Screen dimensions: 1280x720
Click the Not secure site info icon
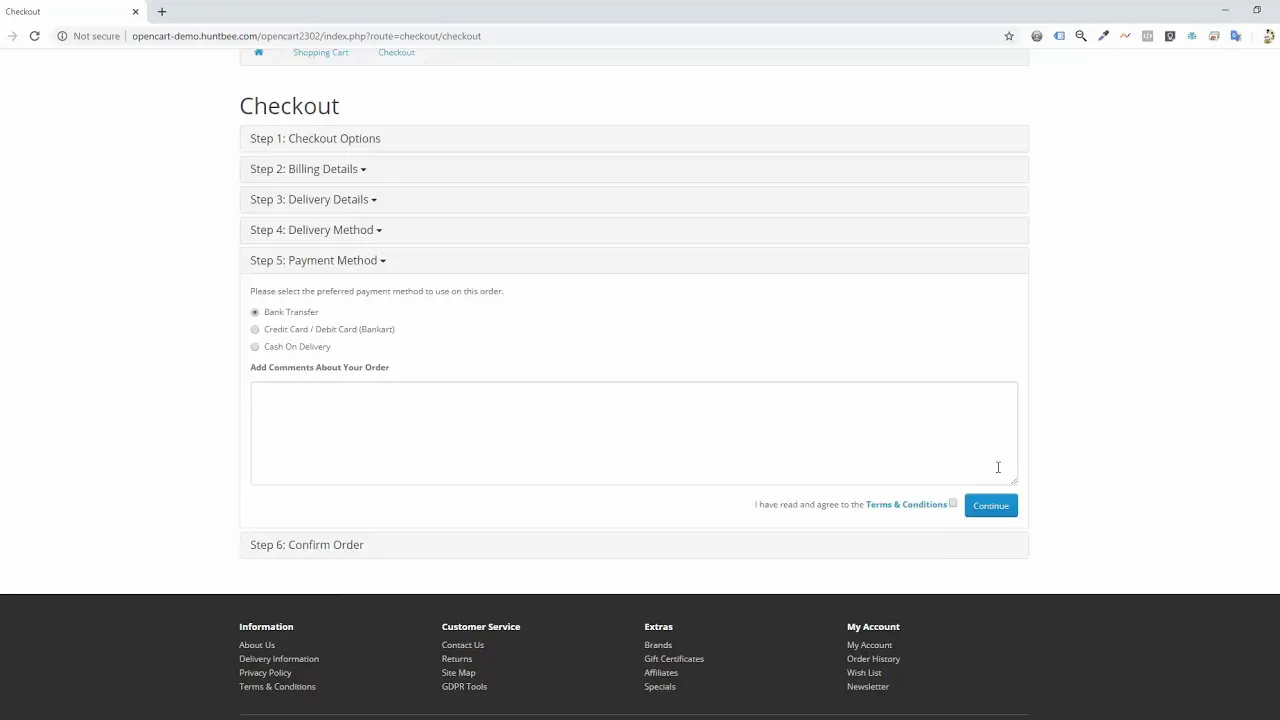coord(62,36)
